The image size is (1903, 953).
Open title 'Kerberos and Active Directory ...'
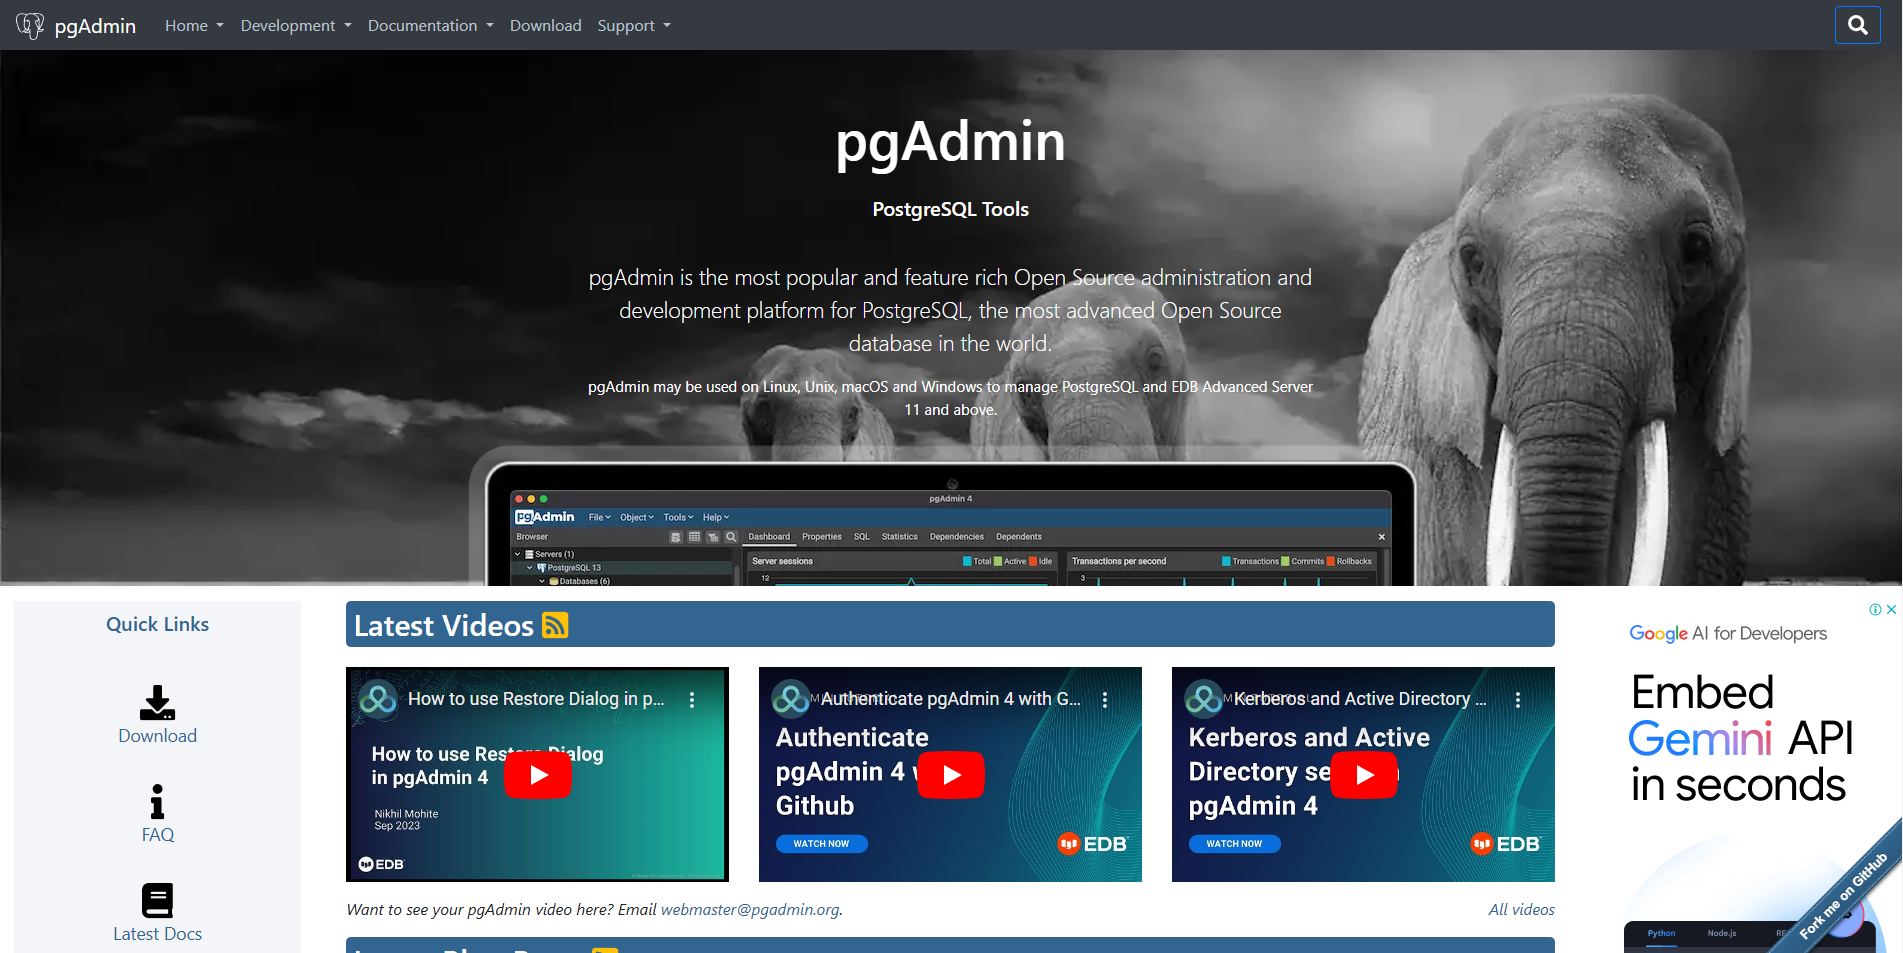(x=1360, y=699)
